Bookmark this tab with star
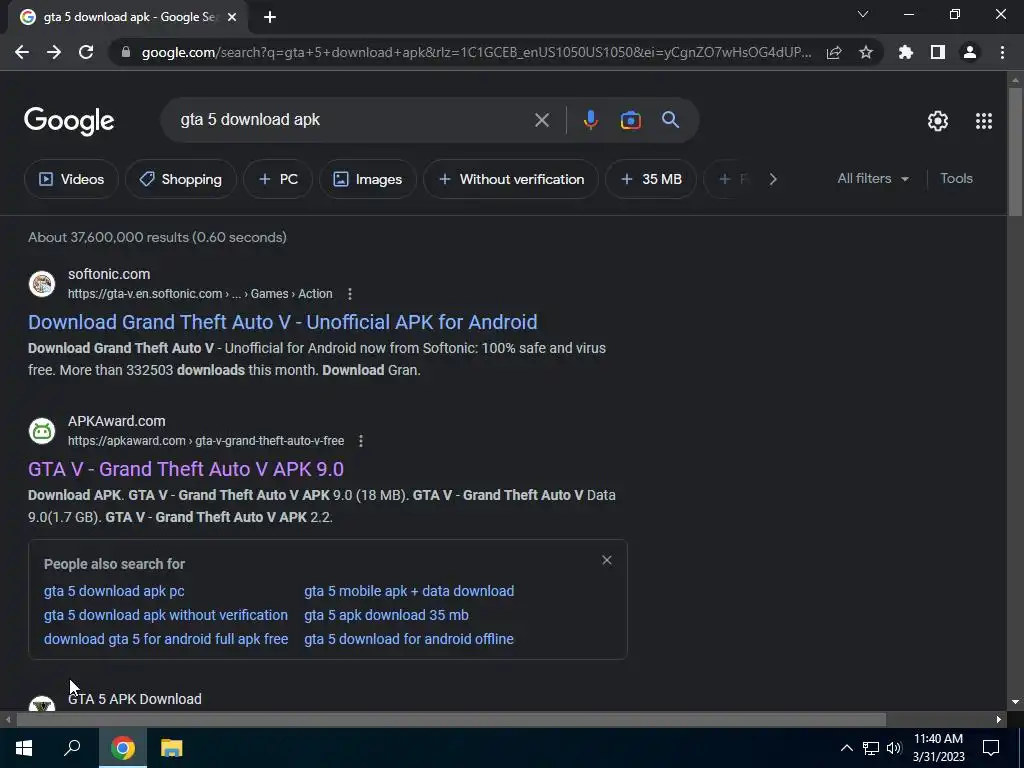The image size is (1024, 768). point(866,52)
